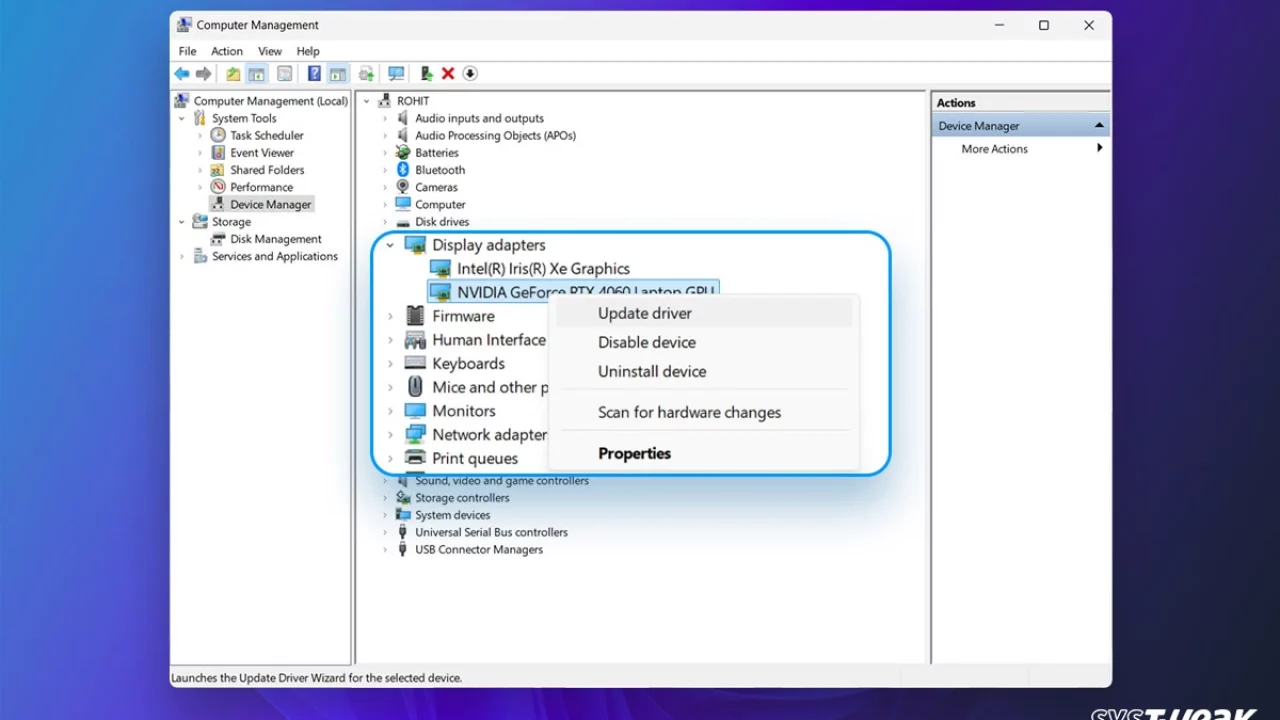The height and width of the screenshot is (720, 1280).
Task: Click the green-arrow update driver toolbar icon
Action: [x=427, y=74]
